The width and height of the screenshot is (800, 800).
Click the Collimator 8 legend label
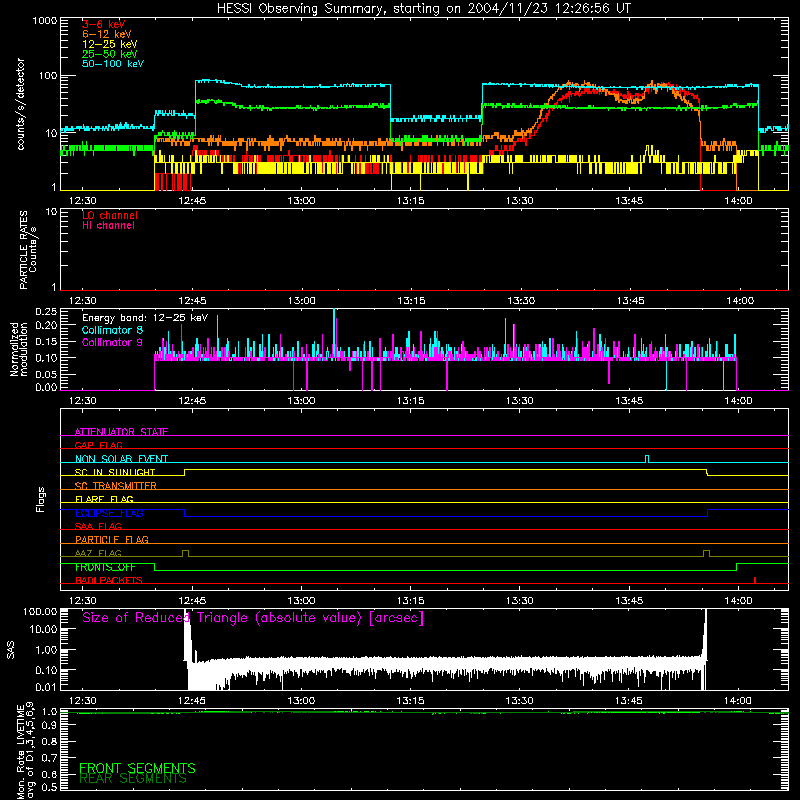[112, 330]
